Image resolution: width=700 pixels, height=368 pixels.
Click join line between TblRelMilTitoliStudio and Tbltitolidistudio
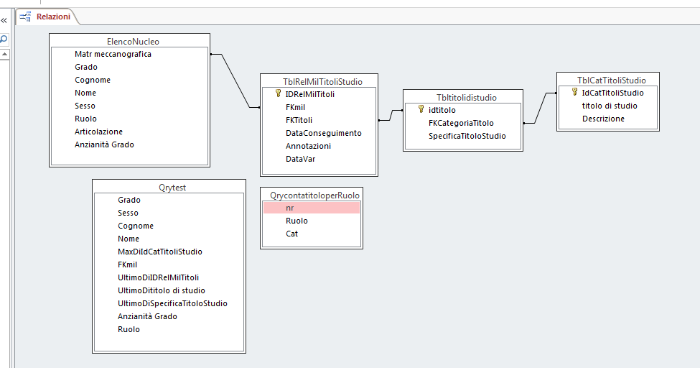(x=391, y=115)
